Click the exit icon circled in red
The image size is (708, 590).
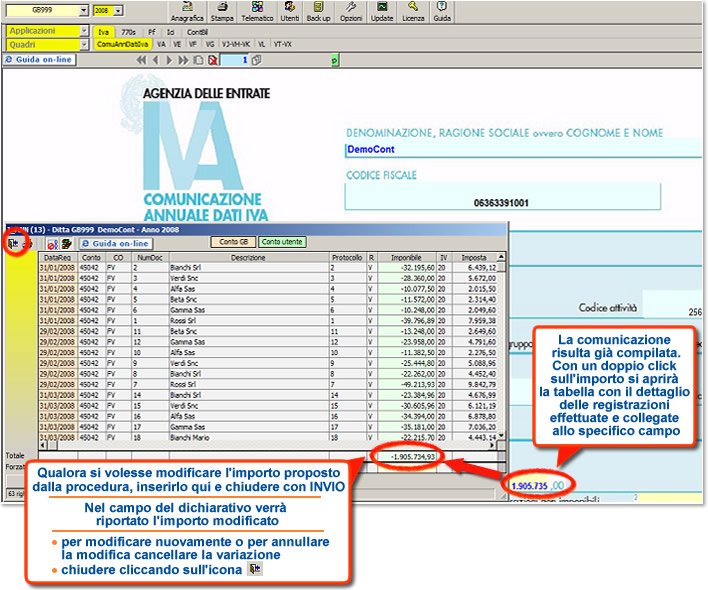(x=15, y=242)
